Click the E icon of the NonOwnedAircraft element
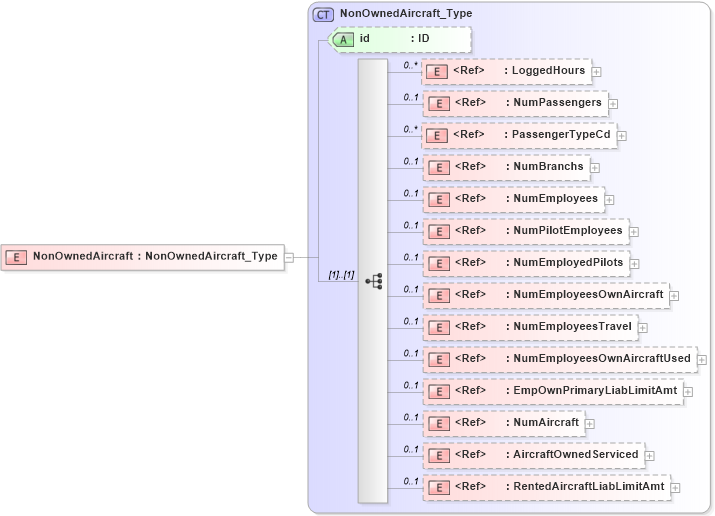Image resolution: width=715 pixels, height=516 pixels. tap(17, 256)
